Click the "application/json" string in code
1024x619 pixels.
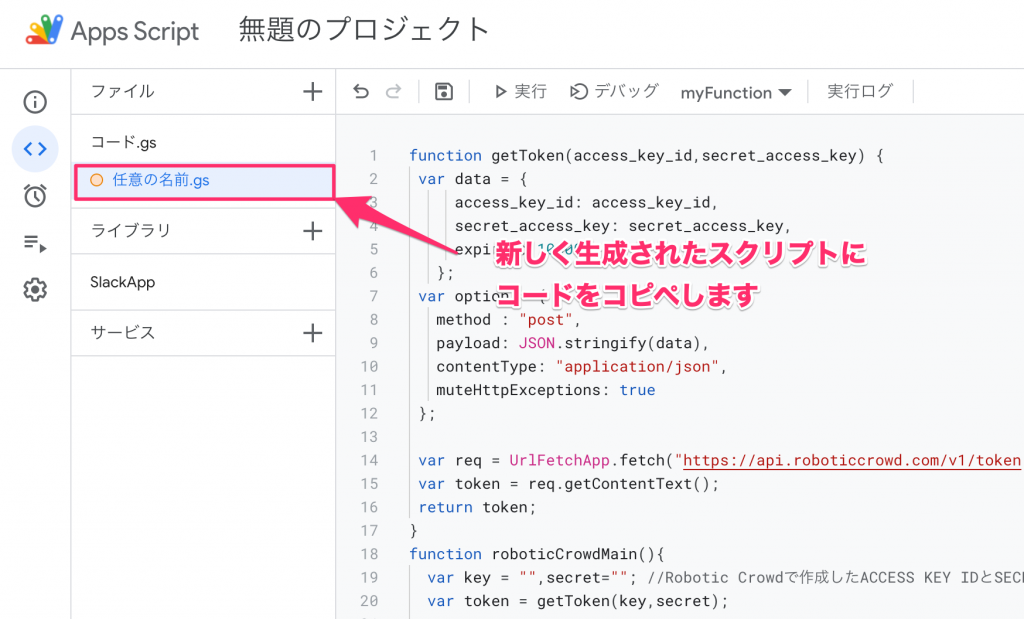pos(637,366)
